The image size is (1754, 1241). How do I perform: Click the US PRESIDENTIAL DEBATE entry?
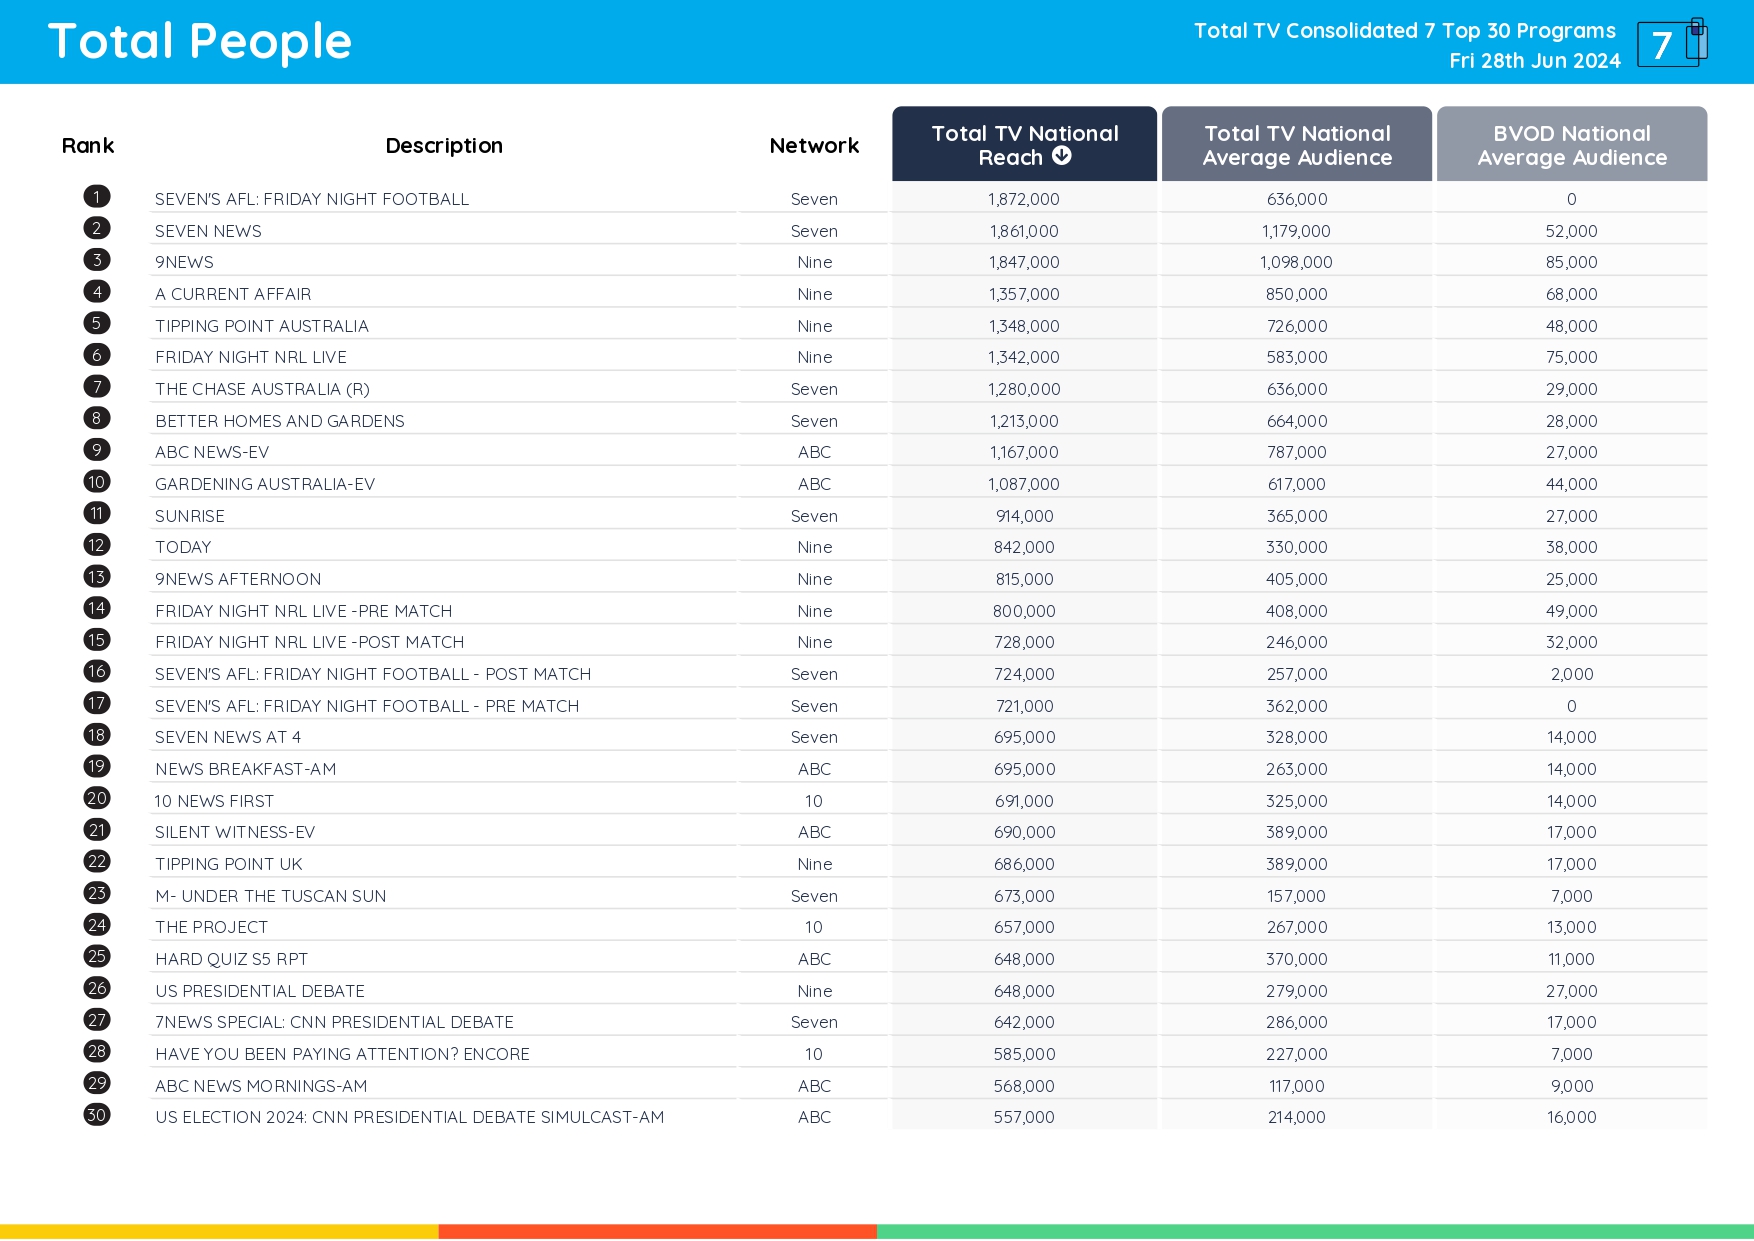tap(260, 990)
